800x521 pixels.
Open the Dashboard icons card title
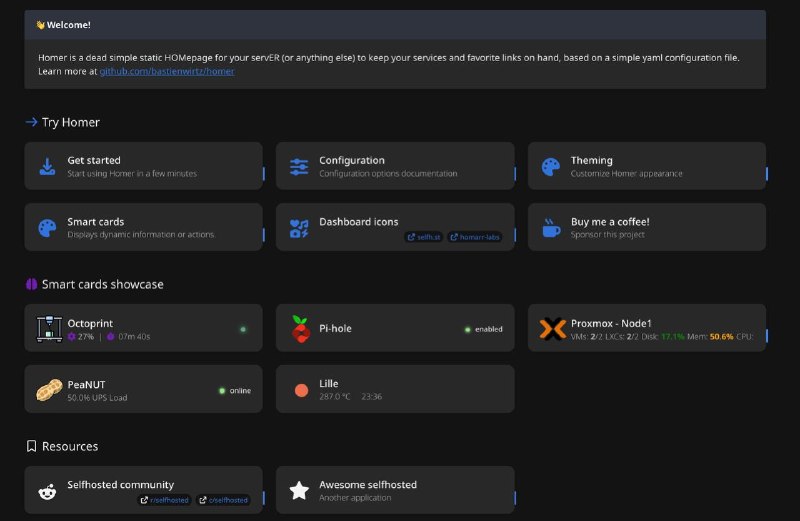359,222
